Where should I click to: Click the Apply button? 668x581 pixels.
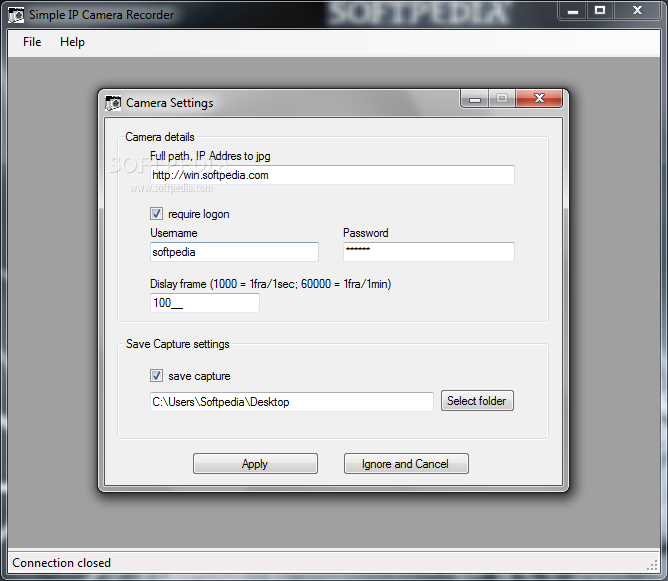pos(255,463)
